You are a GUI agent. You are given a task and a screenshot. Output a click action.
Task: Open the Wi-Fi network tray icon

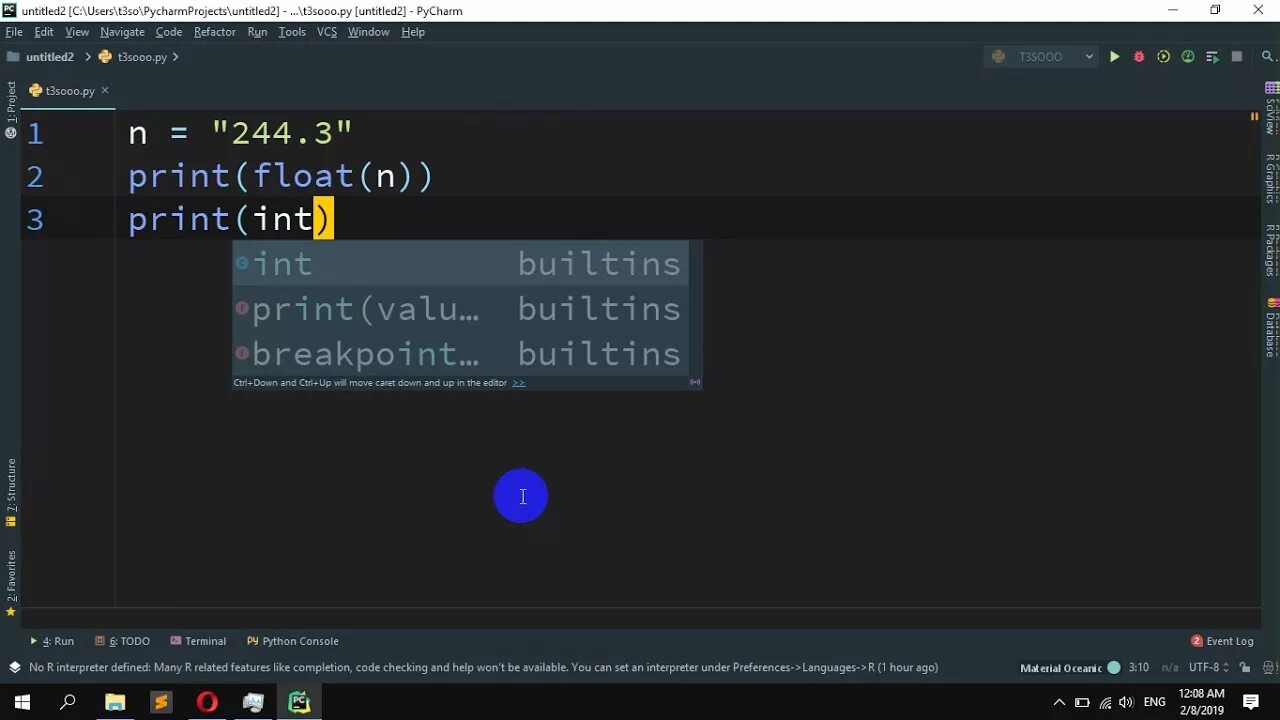tap(1105, 702)
